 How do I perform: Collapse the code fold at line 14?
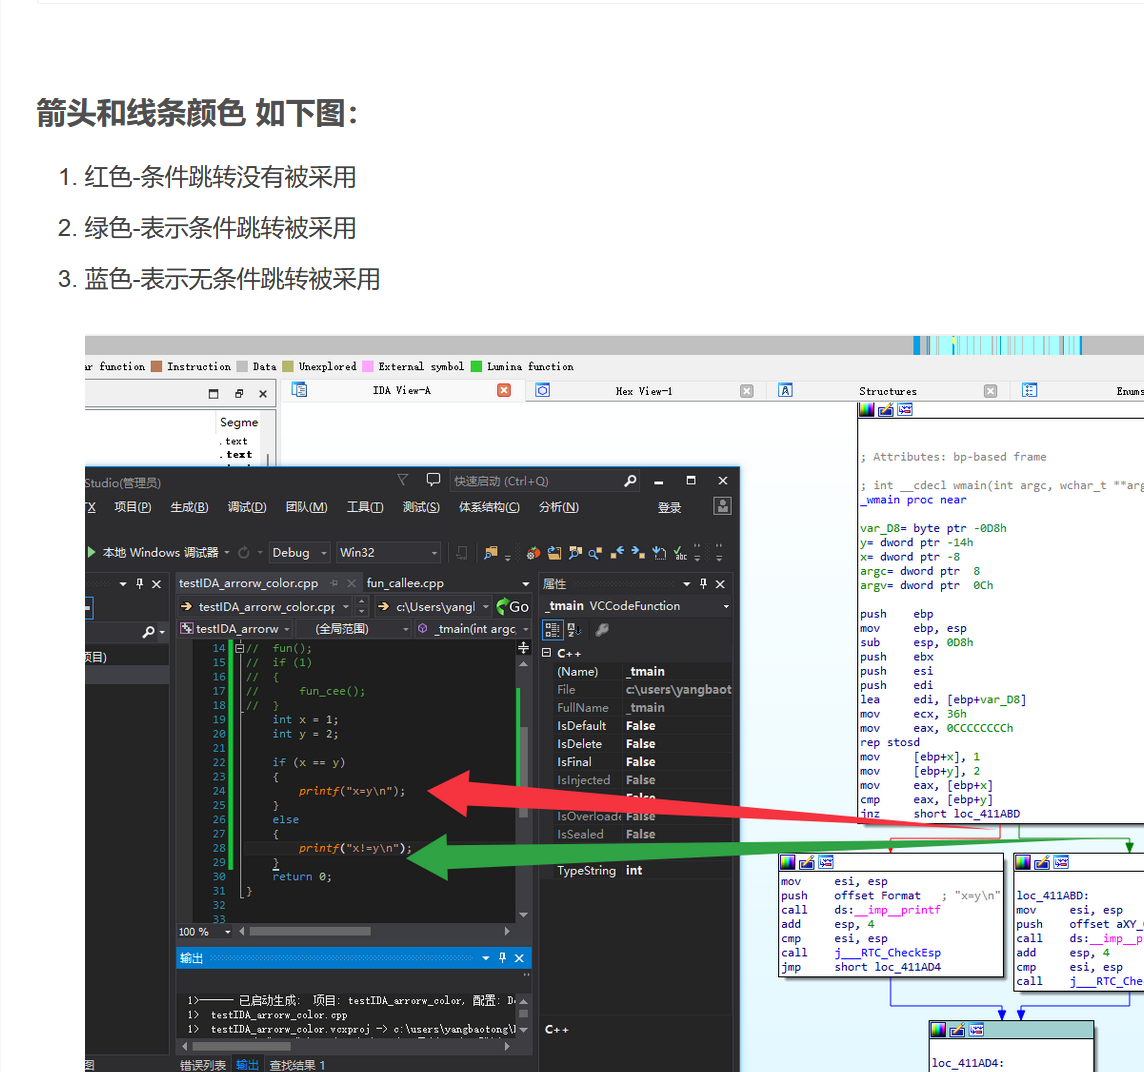240,648
